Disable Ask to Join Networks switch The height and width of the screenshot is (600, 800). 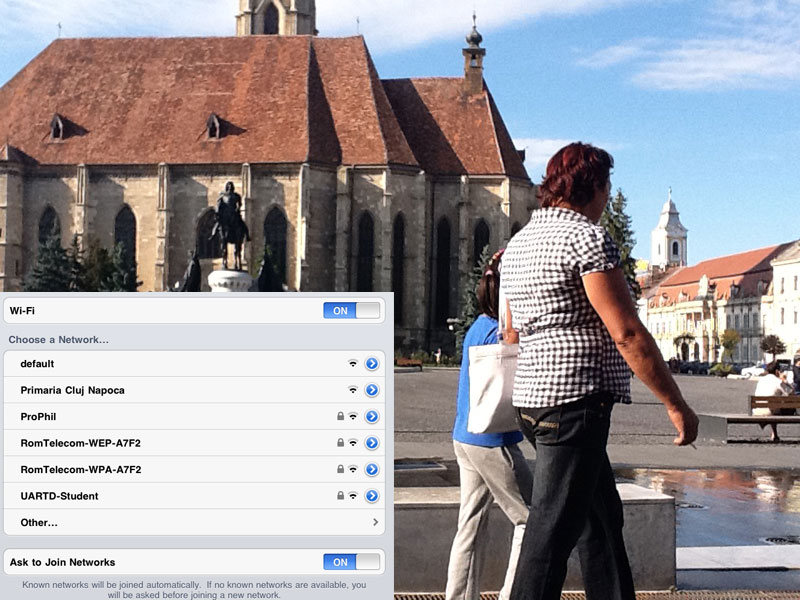tap(352, 562)
